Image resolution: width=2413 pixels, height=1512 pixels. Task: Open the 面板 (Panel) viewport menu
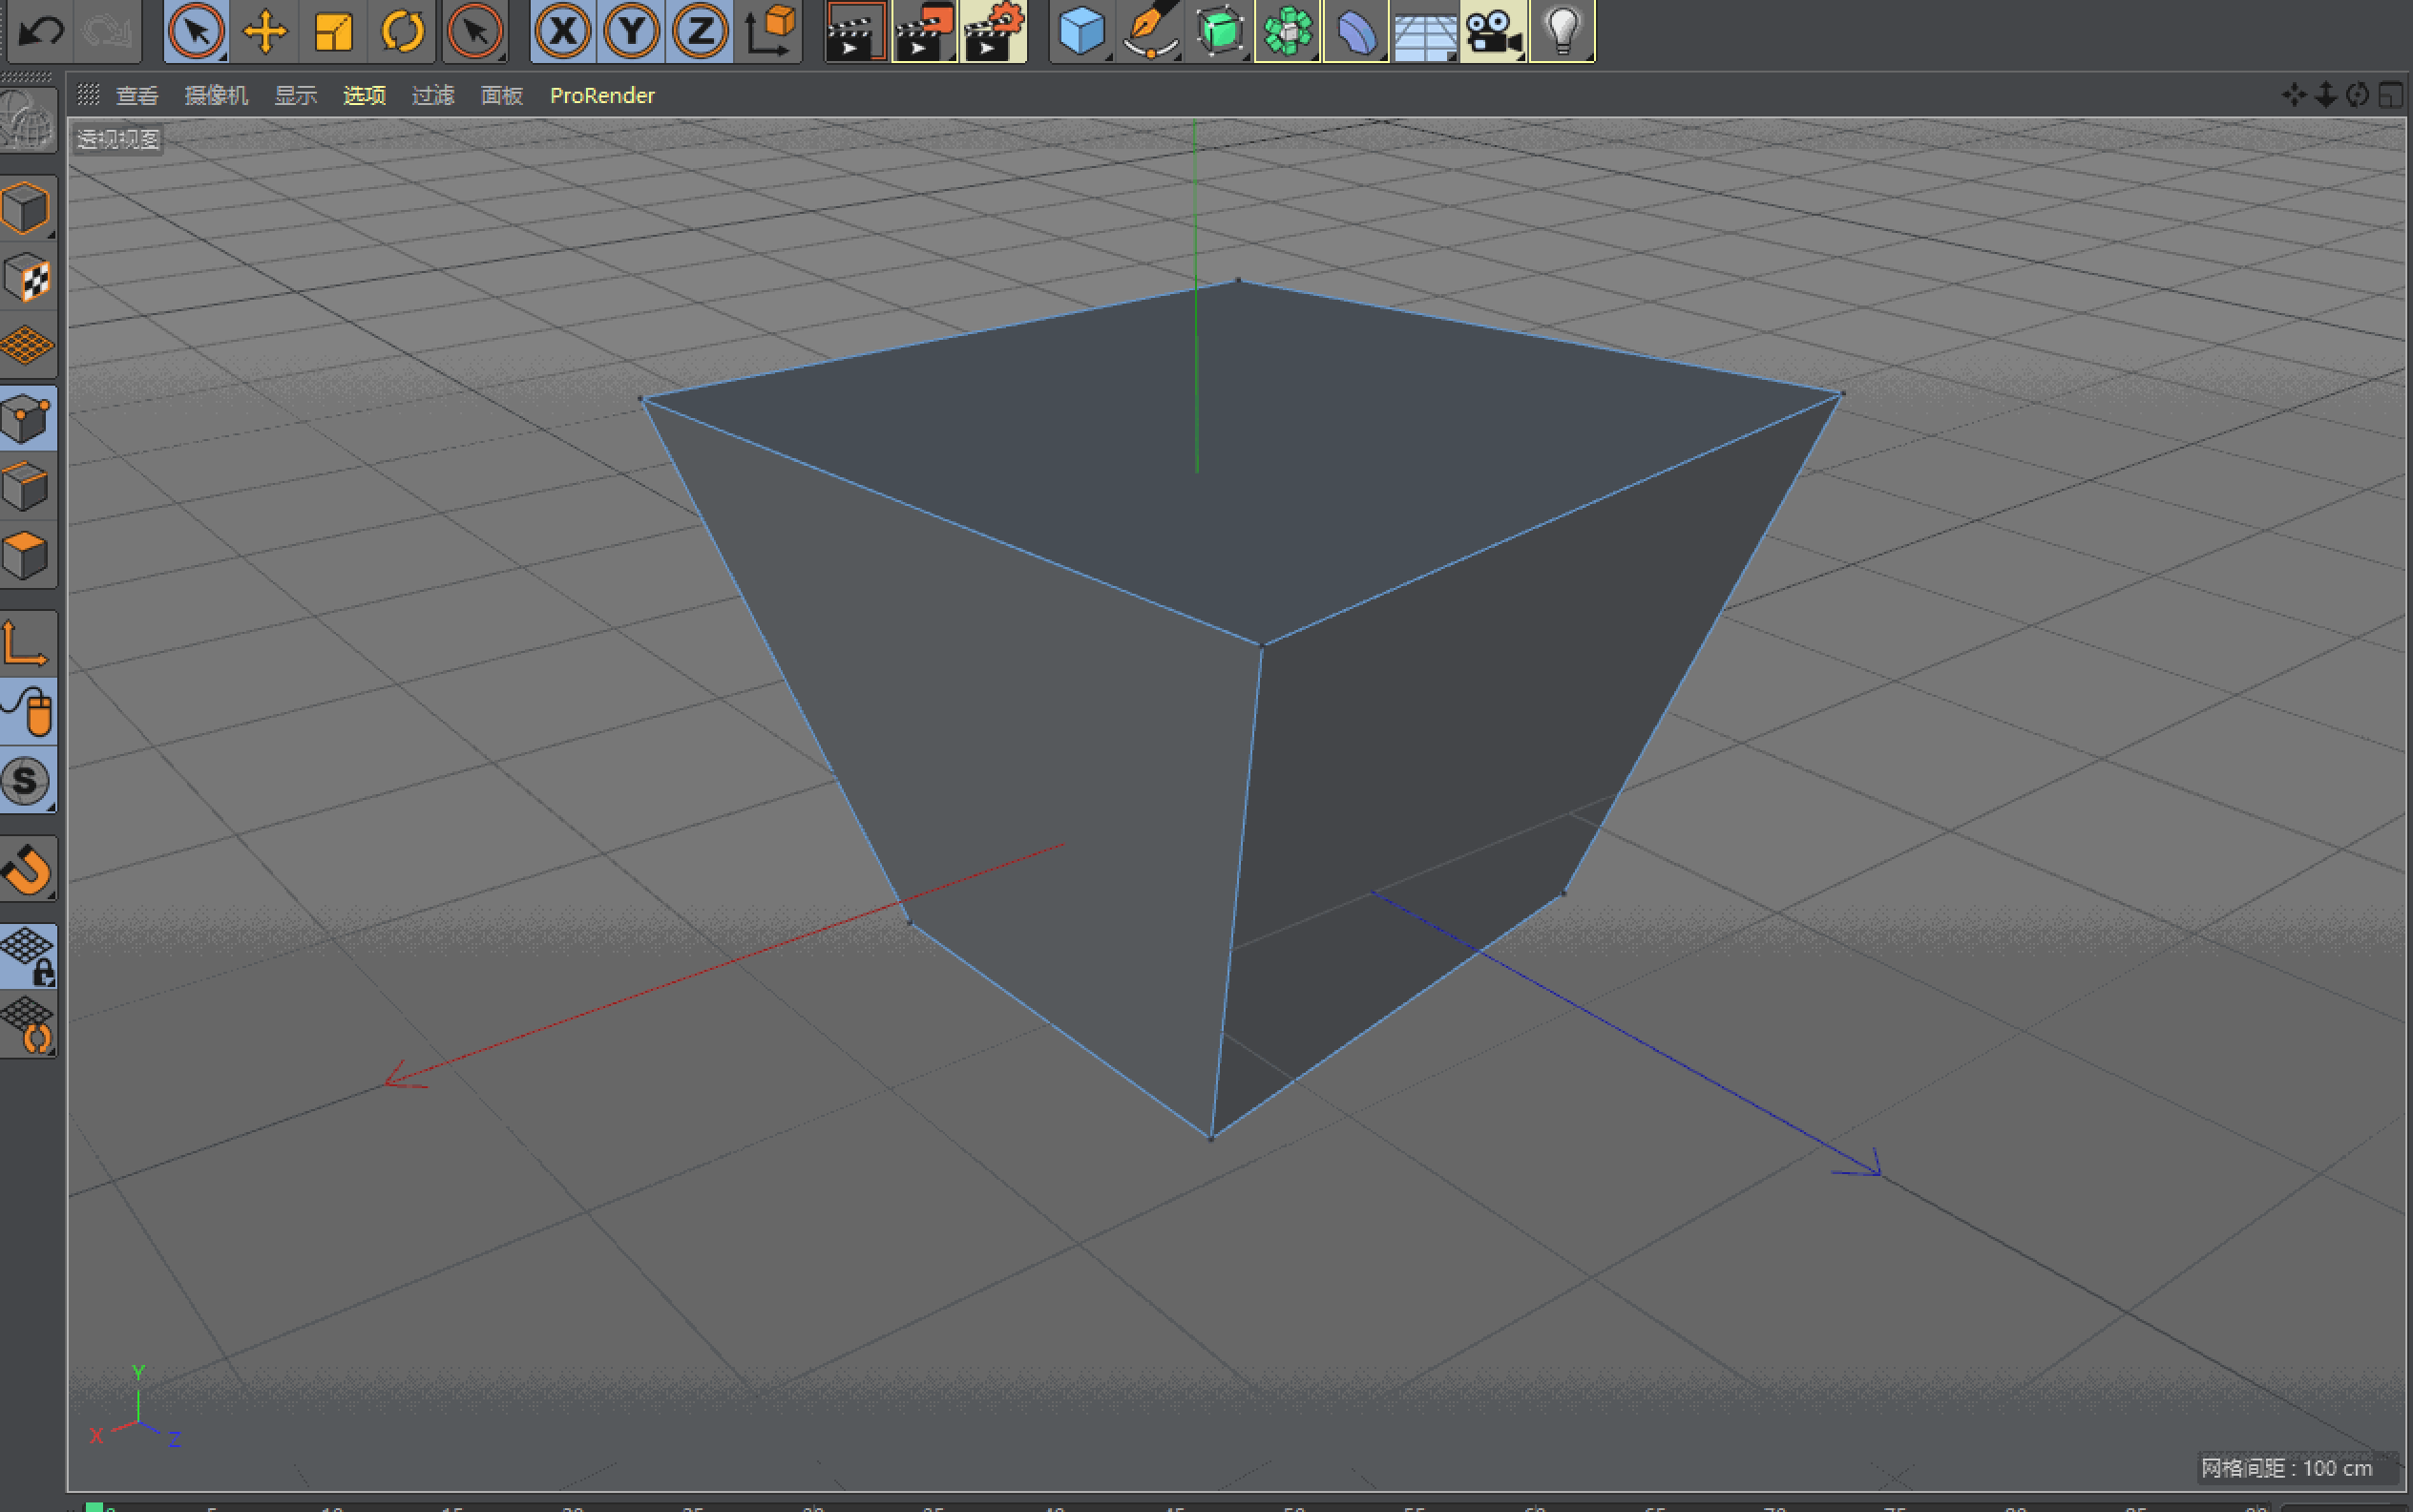click(502, 95)
